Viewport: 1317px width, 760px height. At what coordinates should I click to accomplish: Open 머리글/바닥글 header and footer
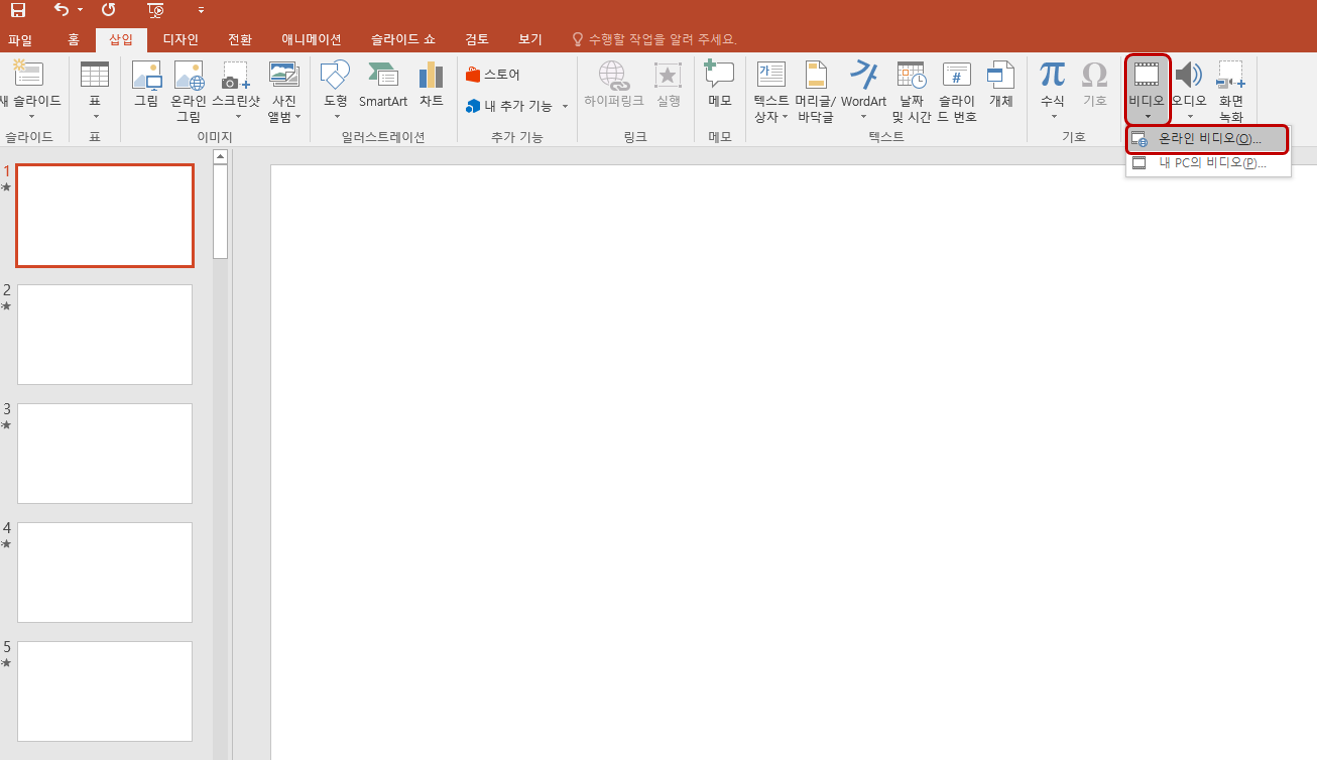point(816,91)
